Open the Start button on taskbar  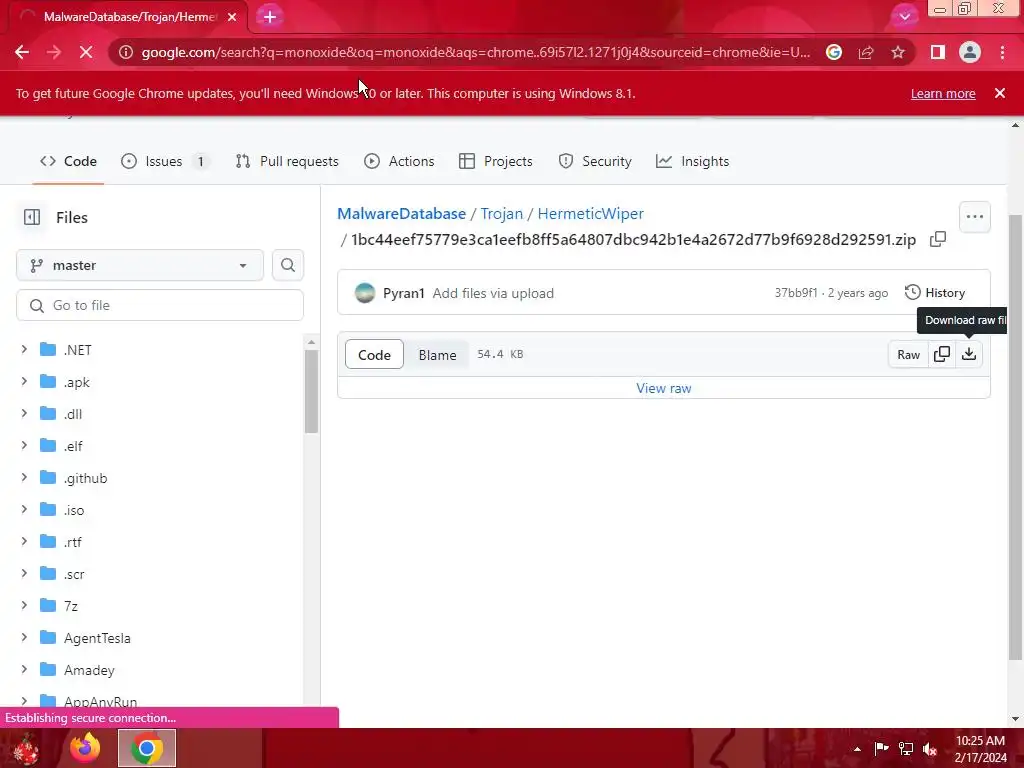click(x=26, y=748)
